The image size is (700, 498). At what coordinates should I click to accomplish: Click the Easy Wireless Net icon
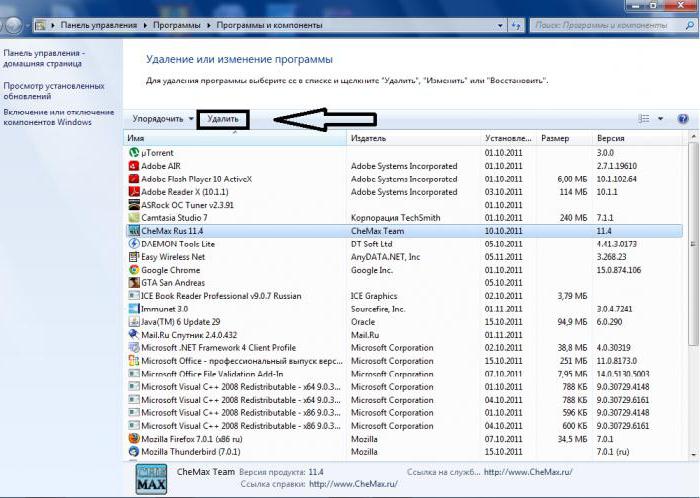(133, 257)
